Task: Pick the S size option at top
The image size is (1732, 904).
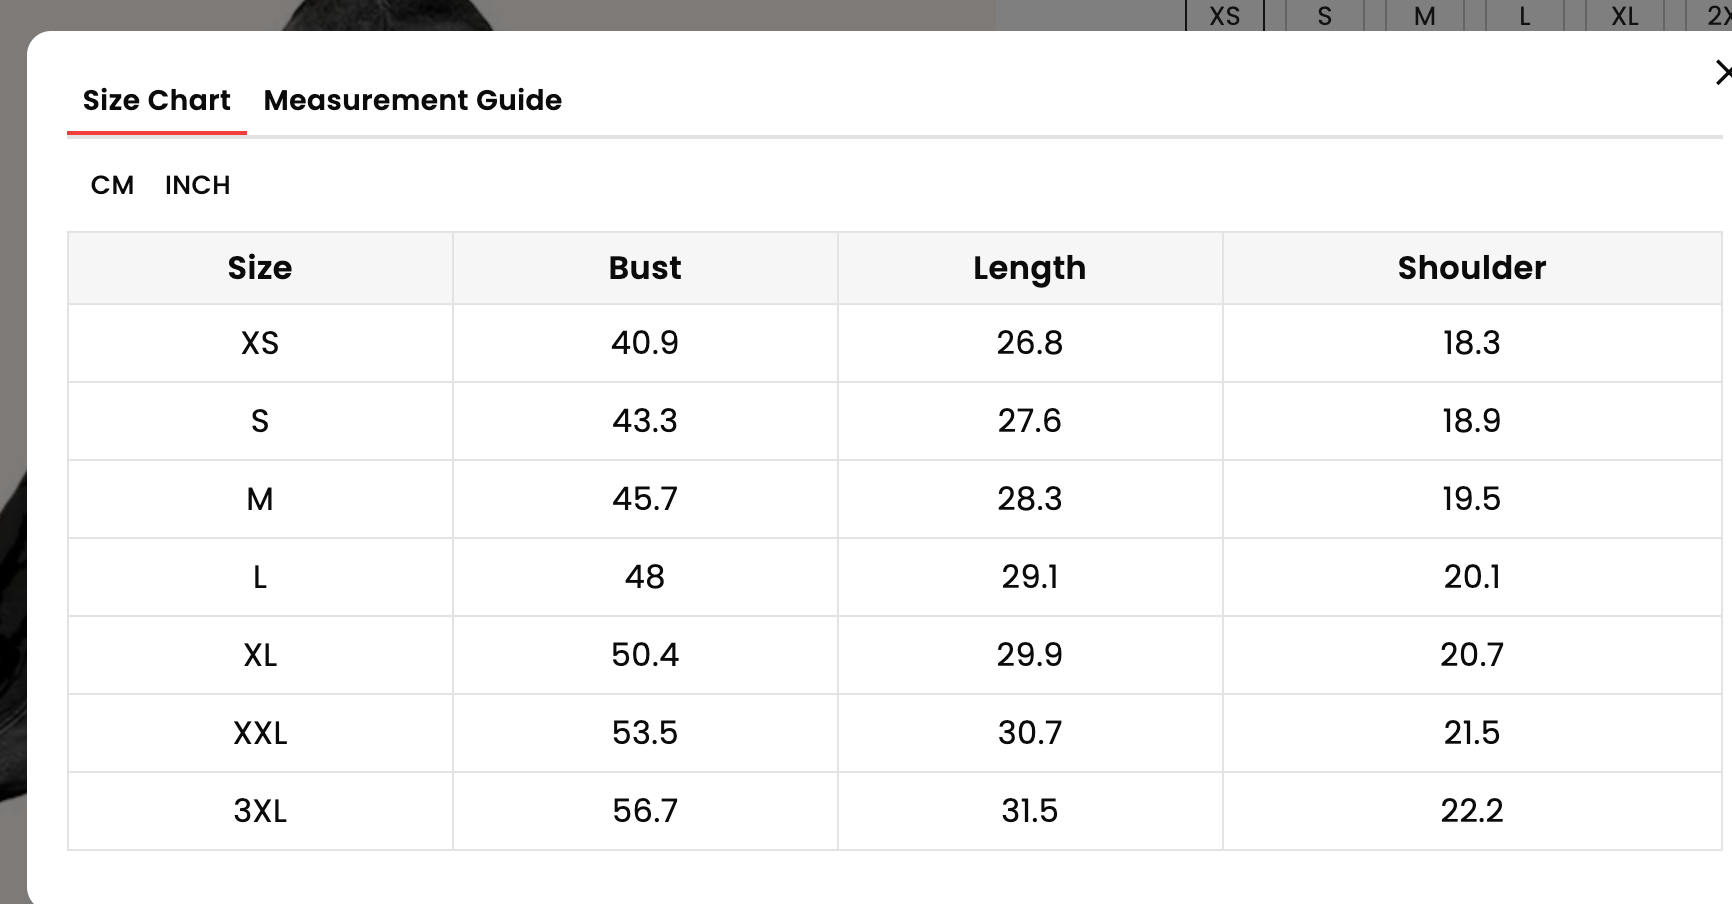Action: coord(1324,16)
